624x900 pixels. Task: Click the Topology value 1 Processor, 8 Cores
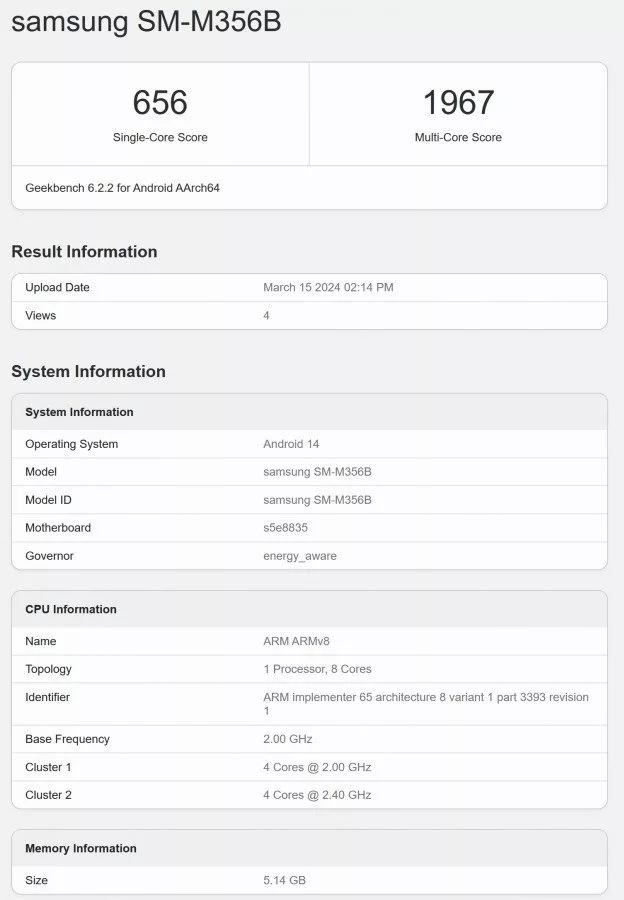pos(317,669)
